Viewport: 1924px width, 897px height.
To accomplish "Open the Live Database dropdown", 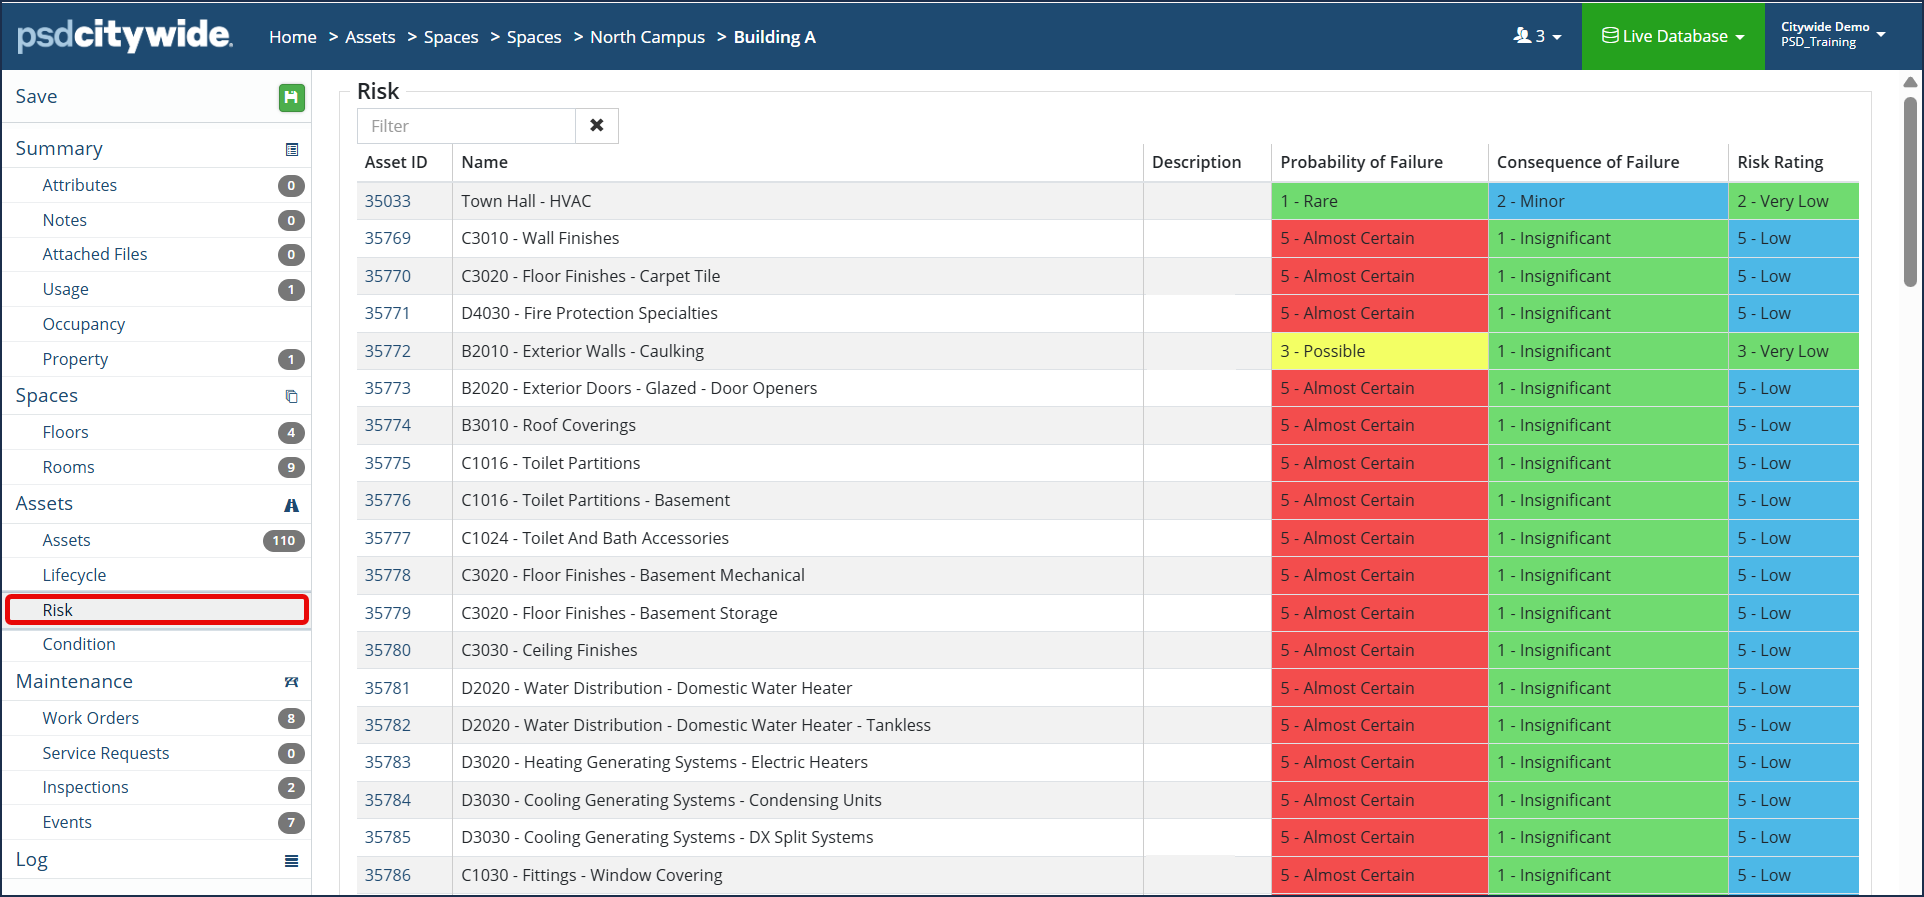I will click(x=1673, y=36).
